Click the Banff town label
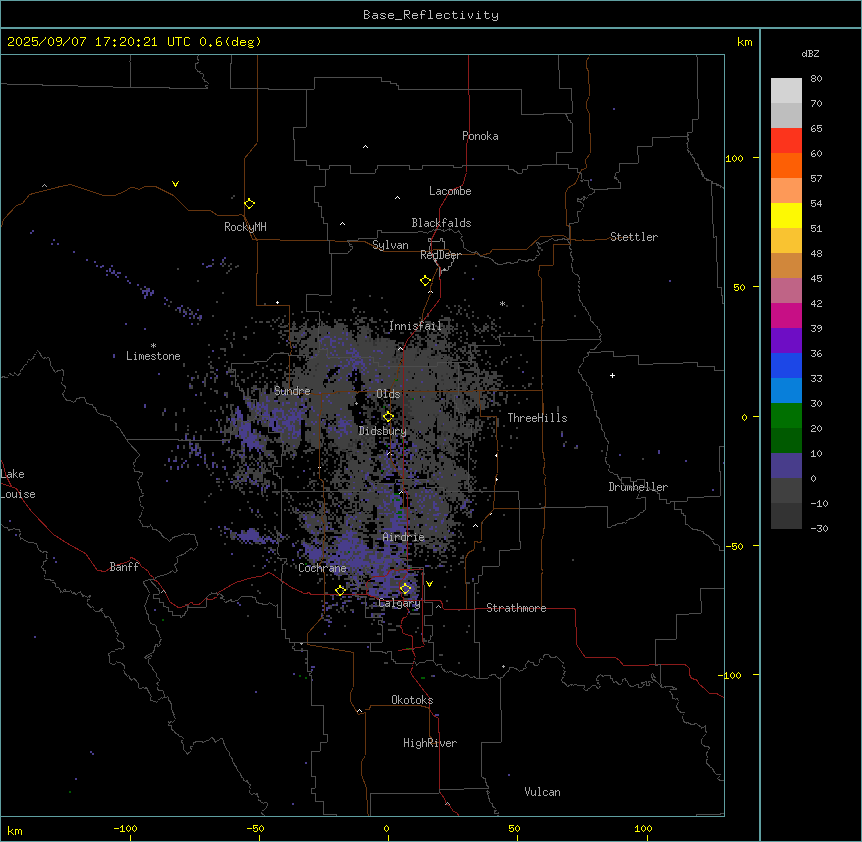The height and width of the screenshot is (842, 862). click(x=124, y=567)
